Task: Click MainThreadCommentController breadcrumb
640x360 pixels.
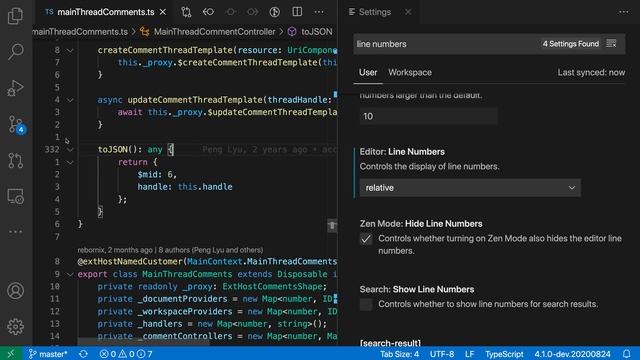Action: (x=214, y=32)
